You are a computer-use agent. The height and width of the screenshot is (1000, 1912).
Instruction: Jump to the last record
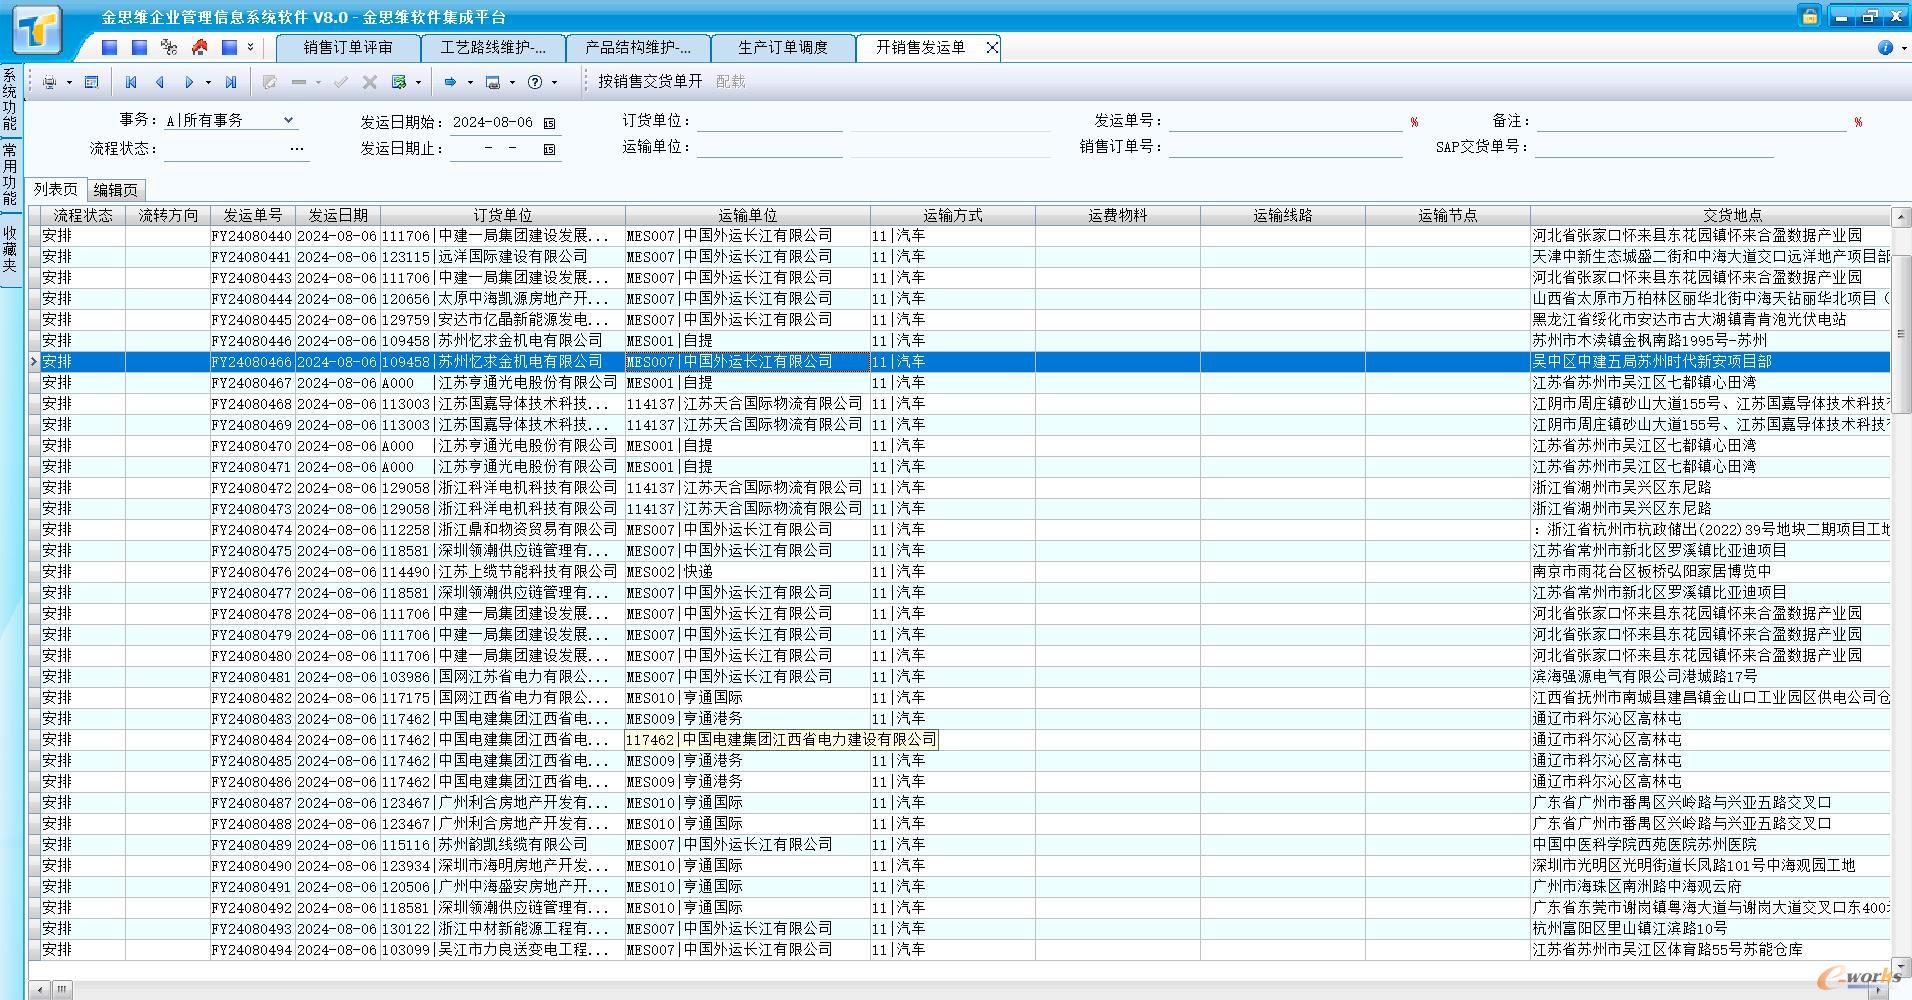click(231, 82)
